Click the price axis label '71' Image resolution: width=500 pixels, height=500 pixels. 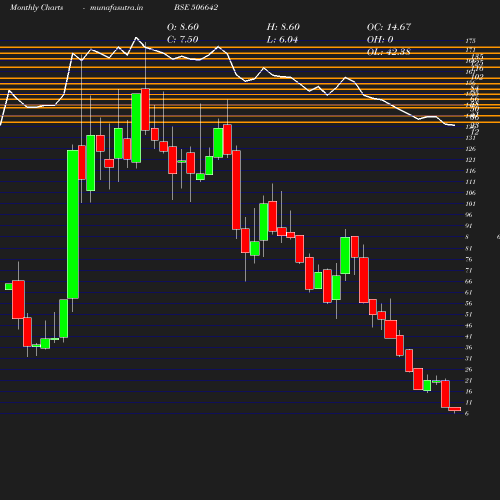point(469,270)
